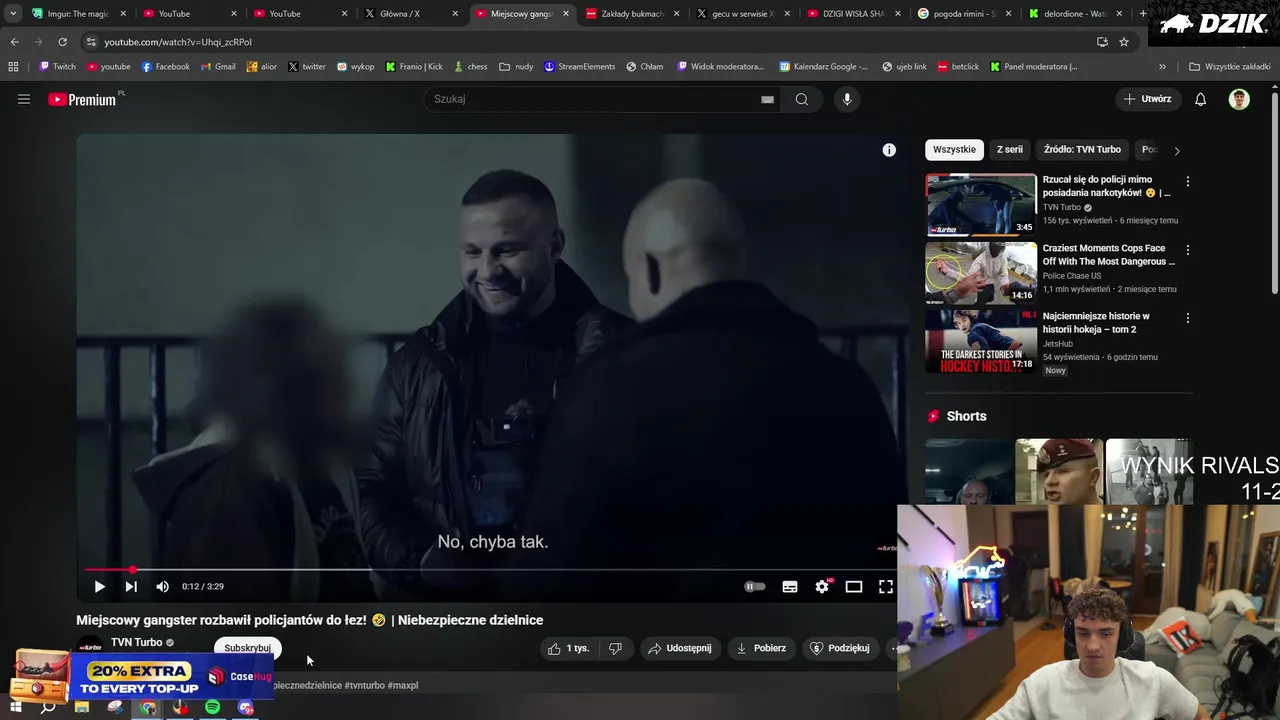Viewport: 1280px width, 720px height.
Task: Switch to pogoda rimini tab
Action: click(x=964, y=14)
